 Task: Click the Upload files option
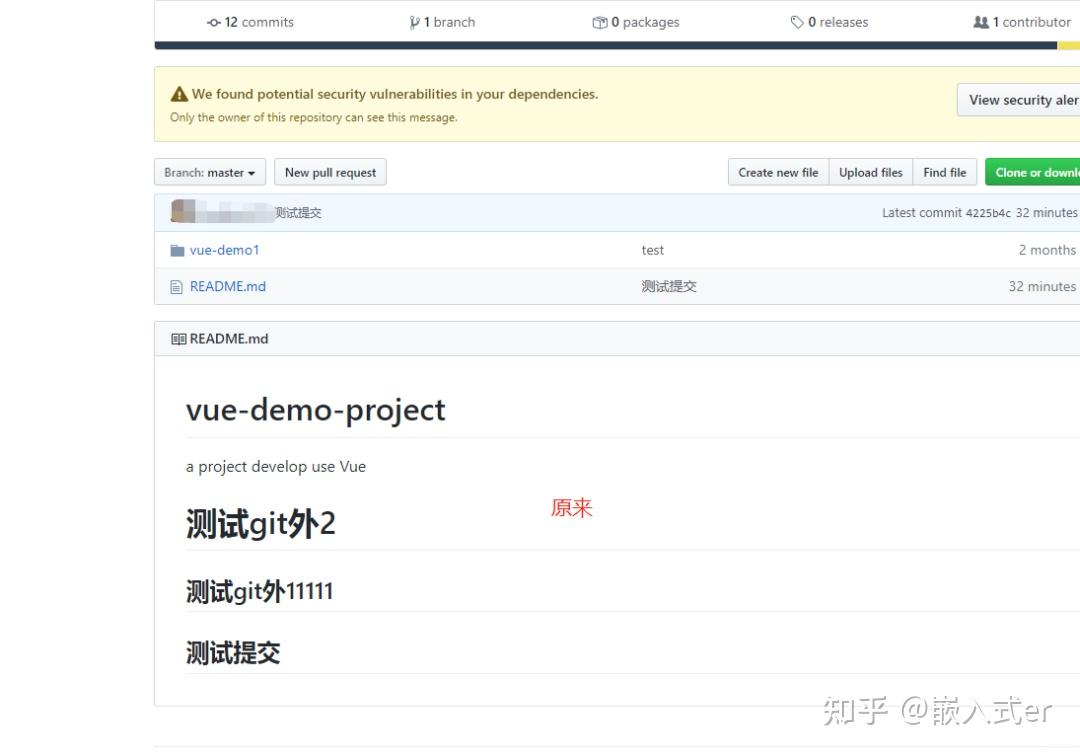pyautogui.click(x=870, y=172)
